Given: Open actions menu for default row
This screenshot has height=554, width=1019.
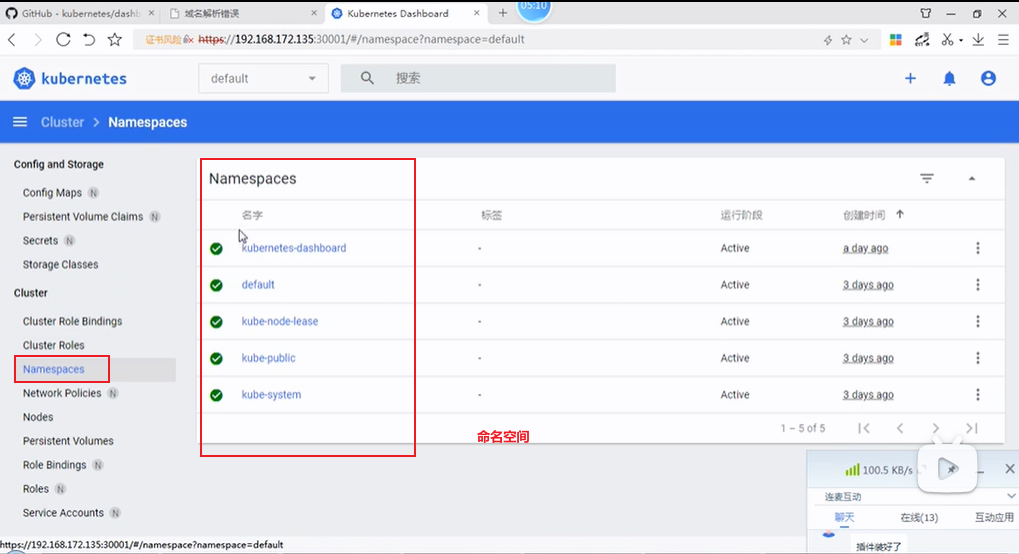Looking at the screenshot, I should pyautogui.click(x=977, y=285).
